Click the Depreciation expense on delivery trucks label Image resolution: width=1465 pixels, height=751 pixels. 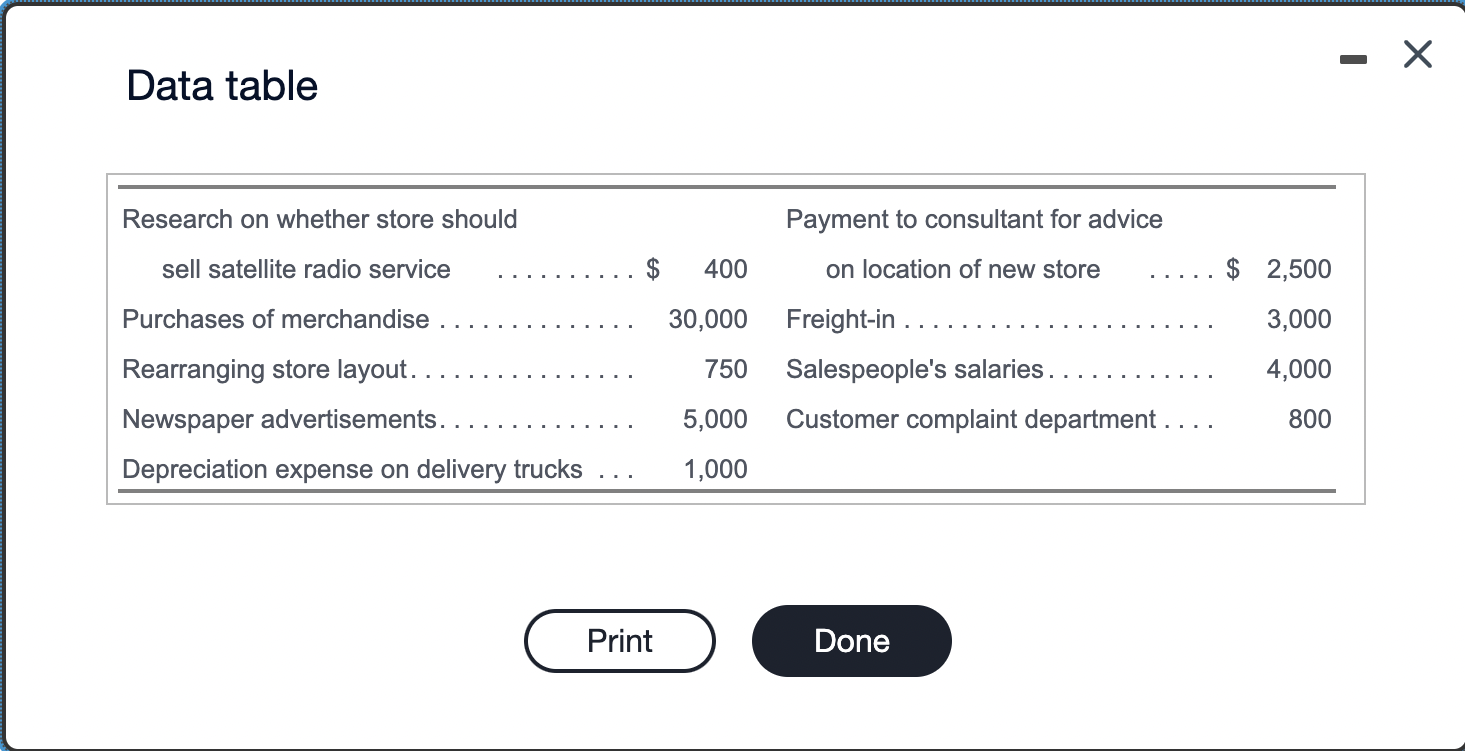pos(351,469)
